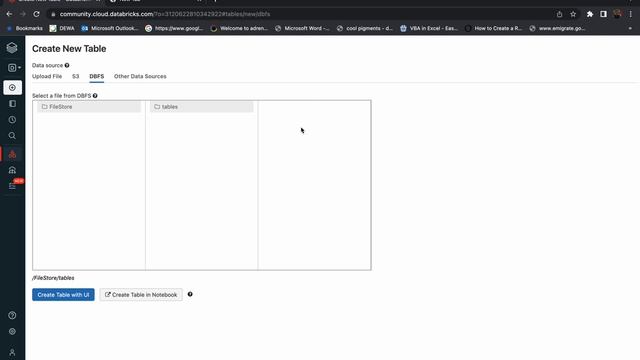Show more bookmarks overflow chevron
Image resolution: width=640 pixels, height=360 pixels.
pos(630,28)
